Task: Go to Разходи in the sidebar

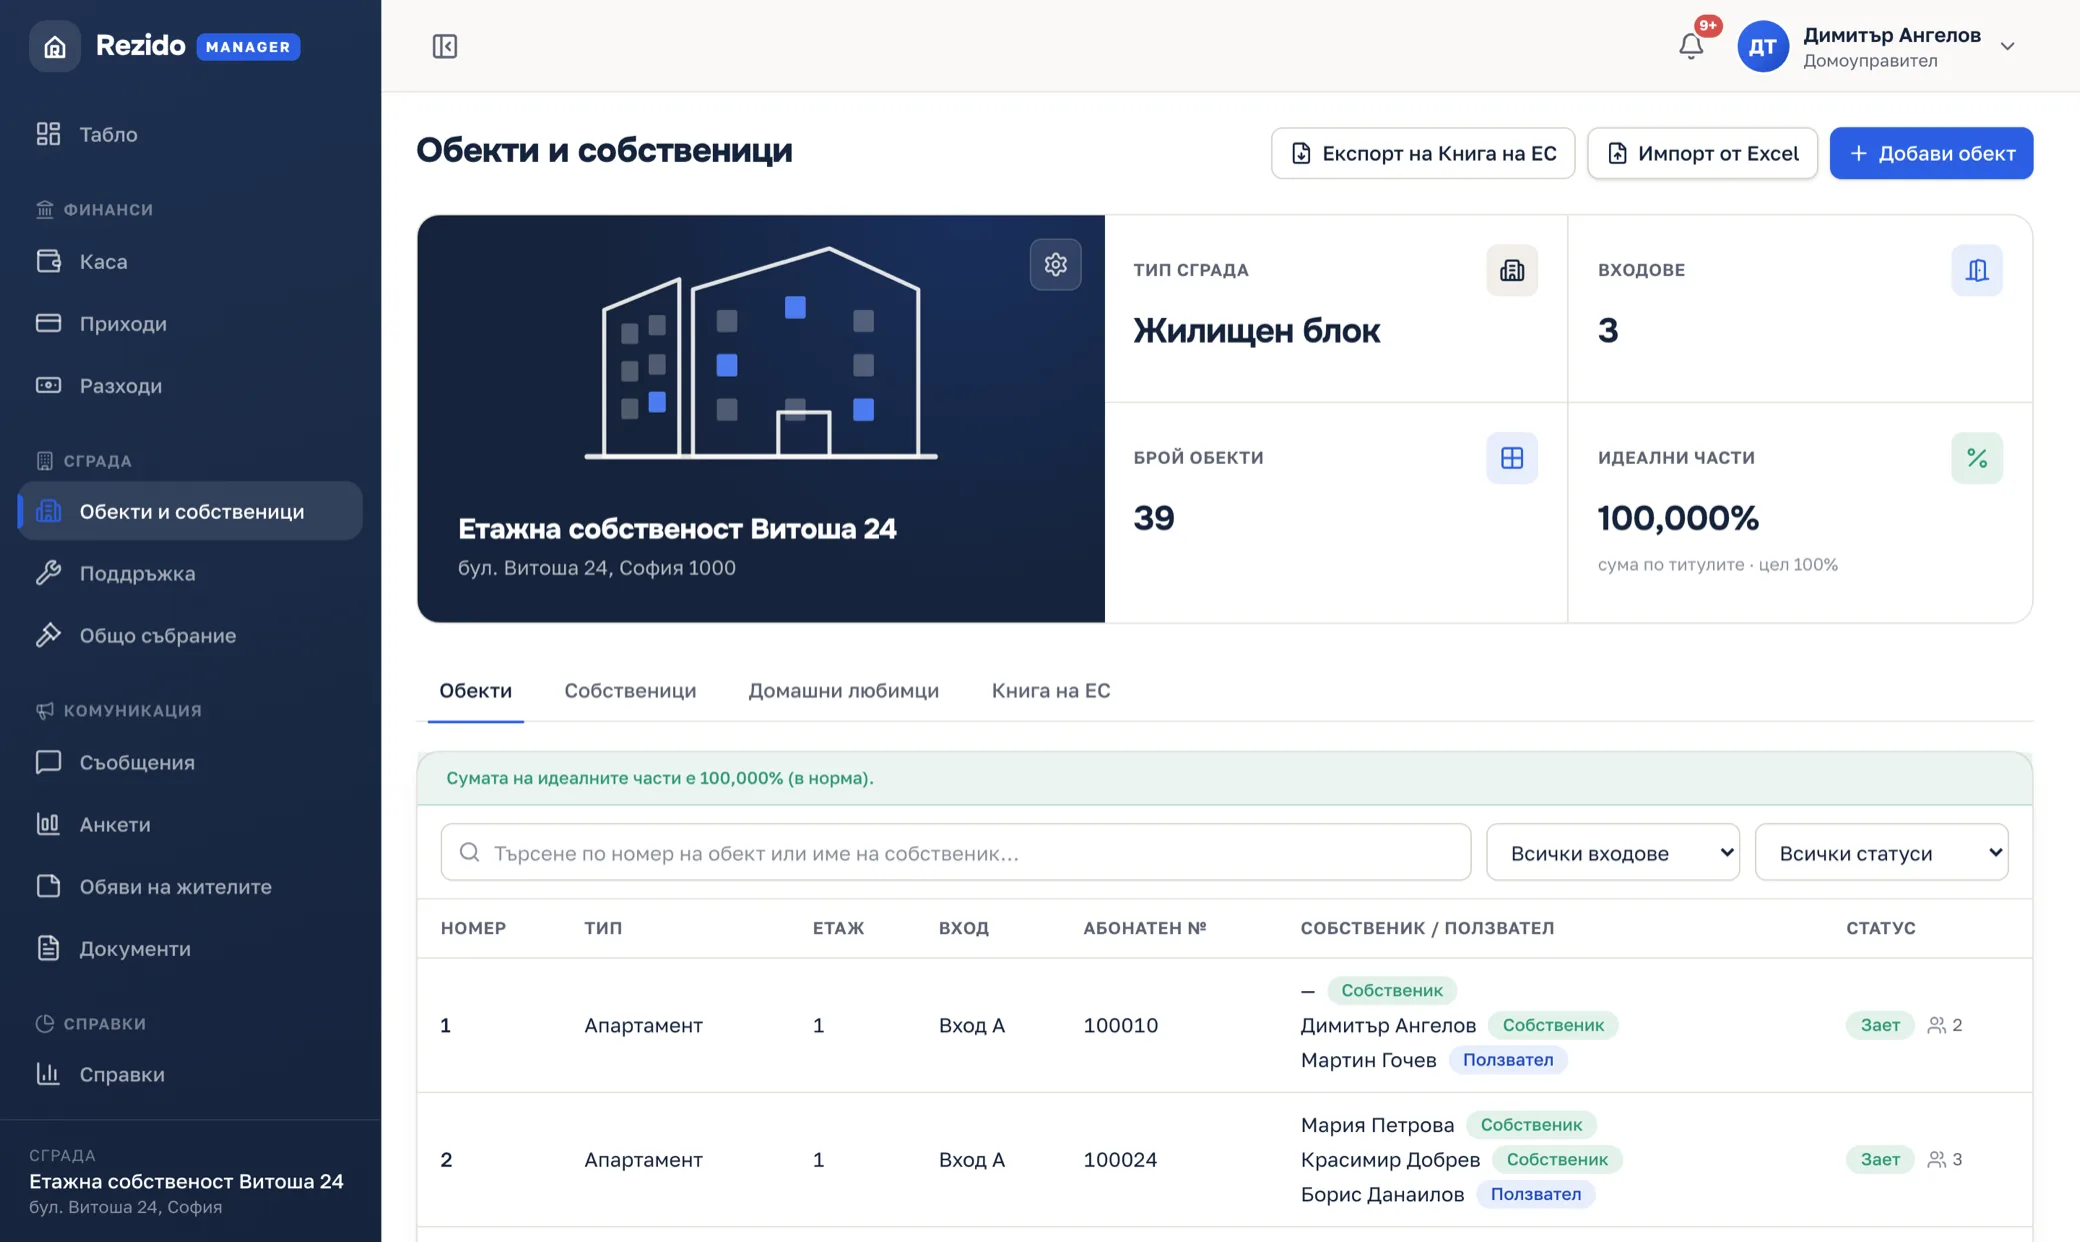Action: [x=190, y=386]
